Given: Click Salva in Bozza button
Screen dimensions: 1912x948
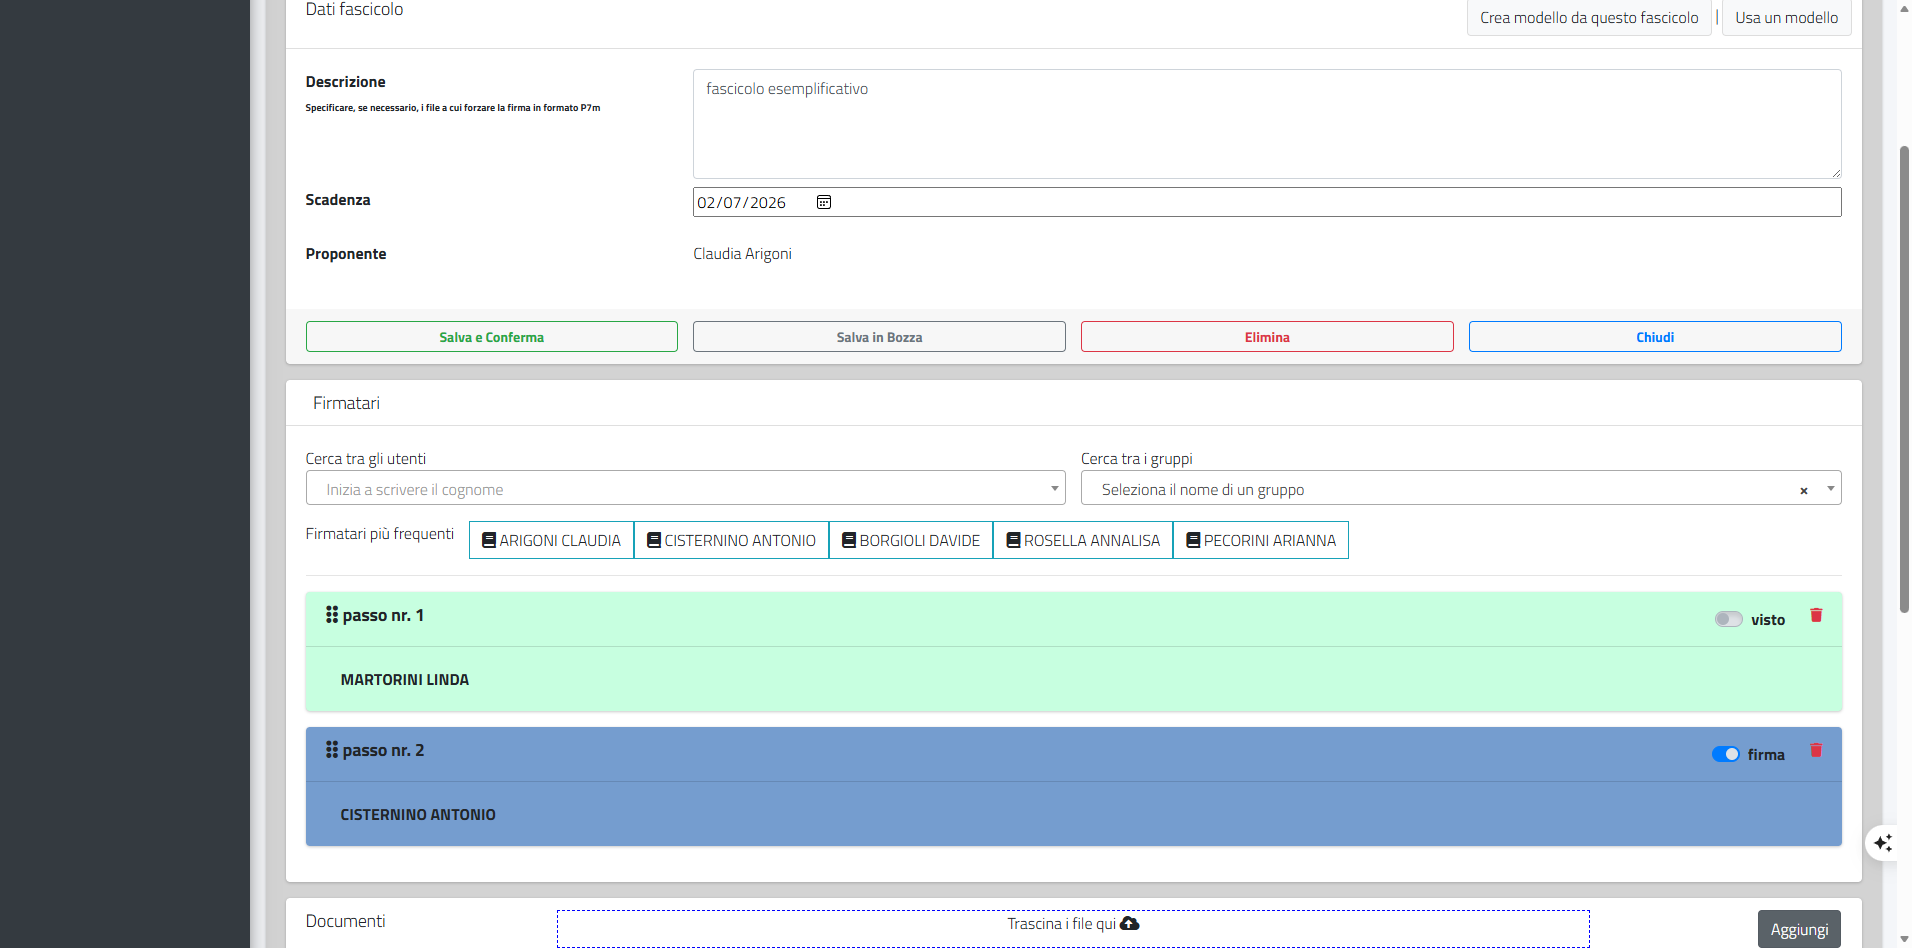Looking at the screenshot, I should tap(879, 337).
